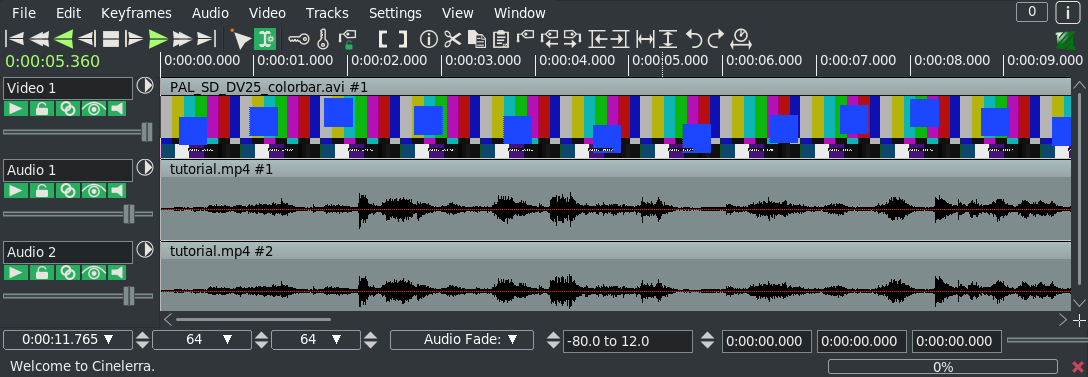The image size is (1088, 377).
Task: Click the redo arrow icon
Action: (716, 39)
